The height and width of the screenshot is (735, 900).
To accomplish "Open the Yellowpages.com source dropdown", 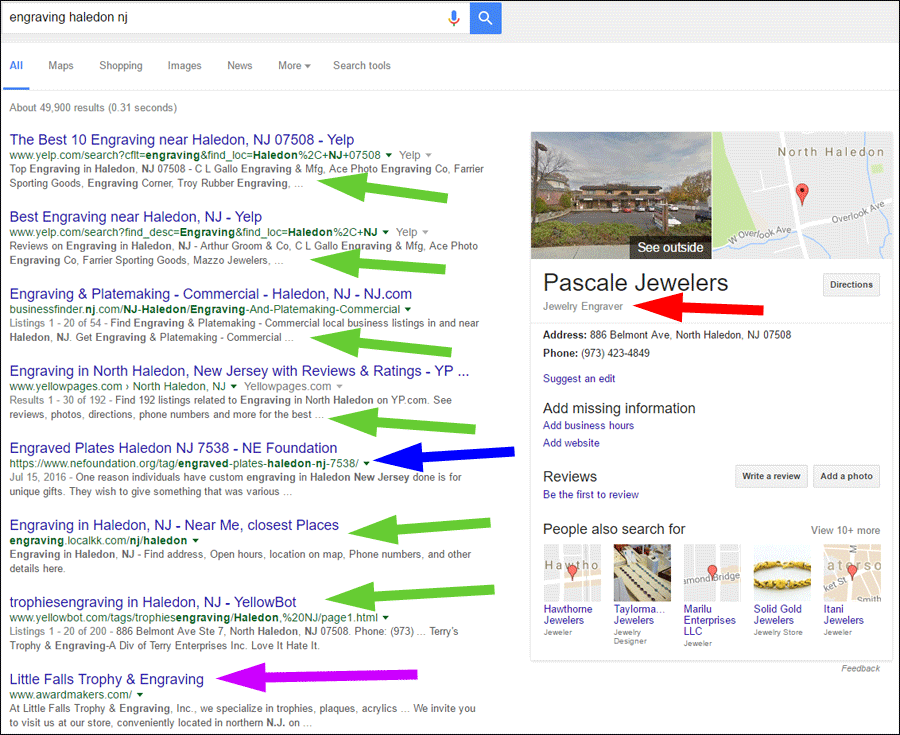I will tap(293, 387).
